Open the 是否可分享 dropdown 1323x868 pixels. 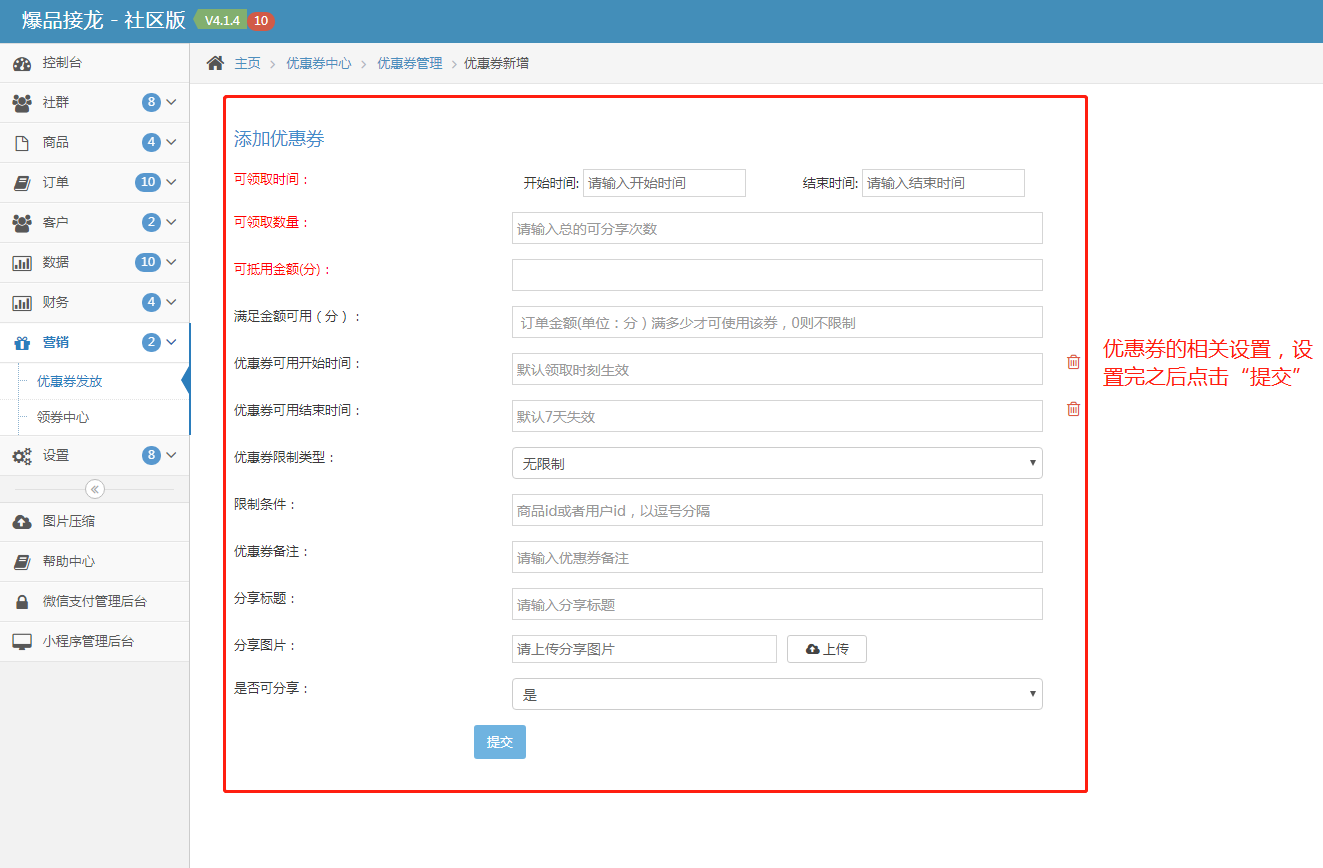pyautogui.click(x=777, y=694)
